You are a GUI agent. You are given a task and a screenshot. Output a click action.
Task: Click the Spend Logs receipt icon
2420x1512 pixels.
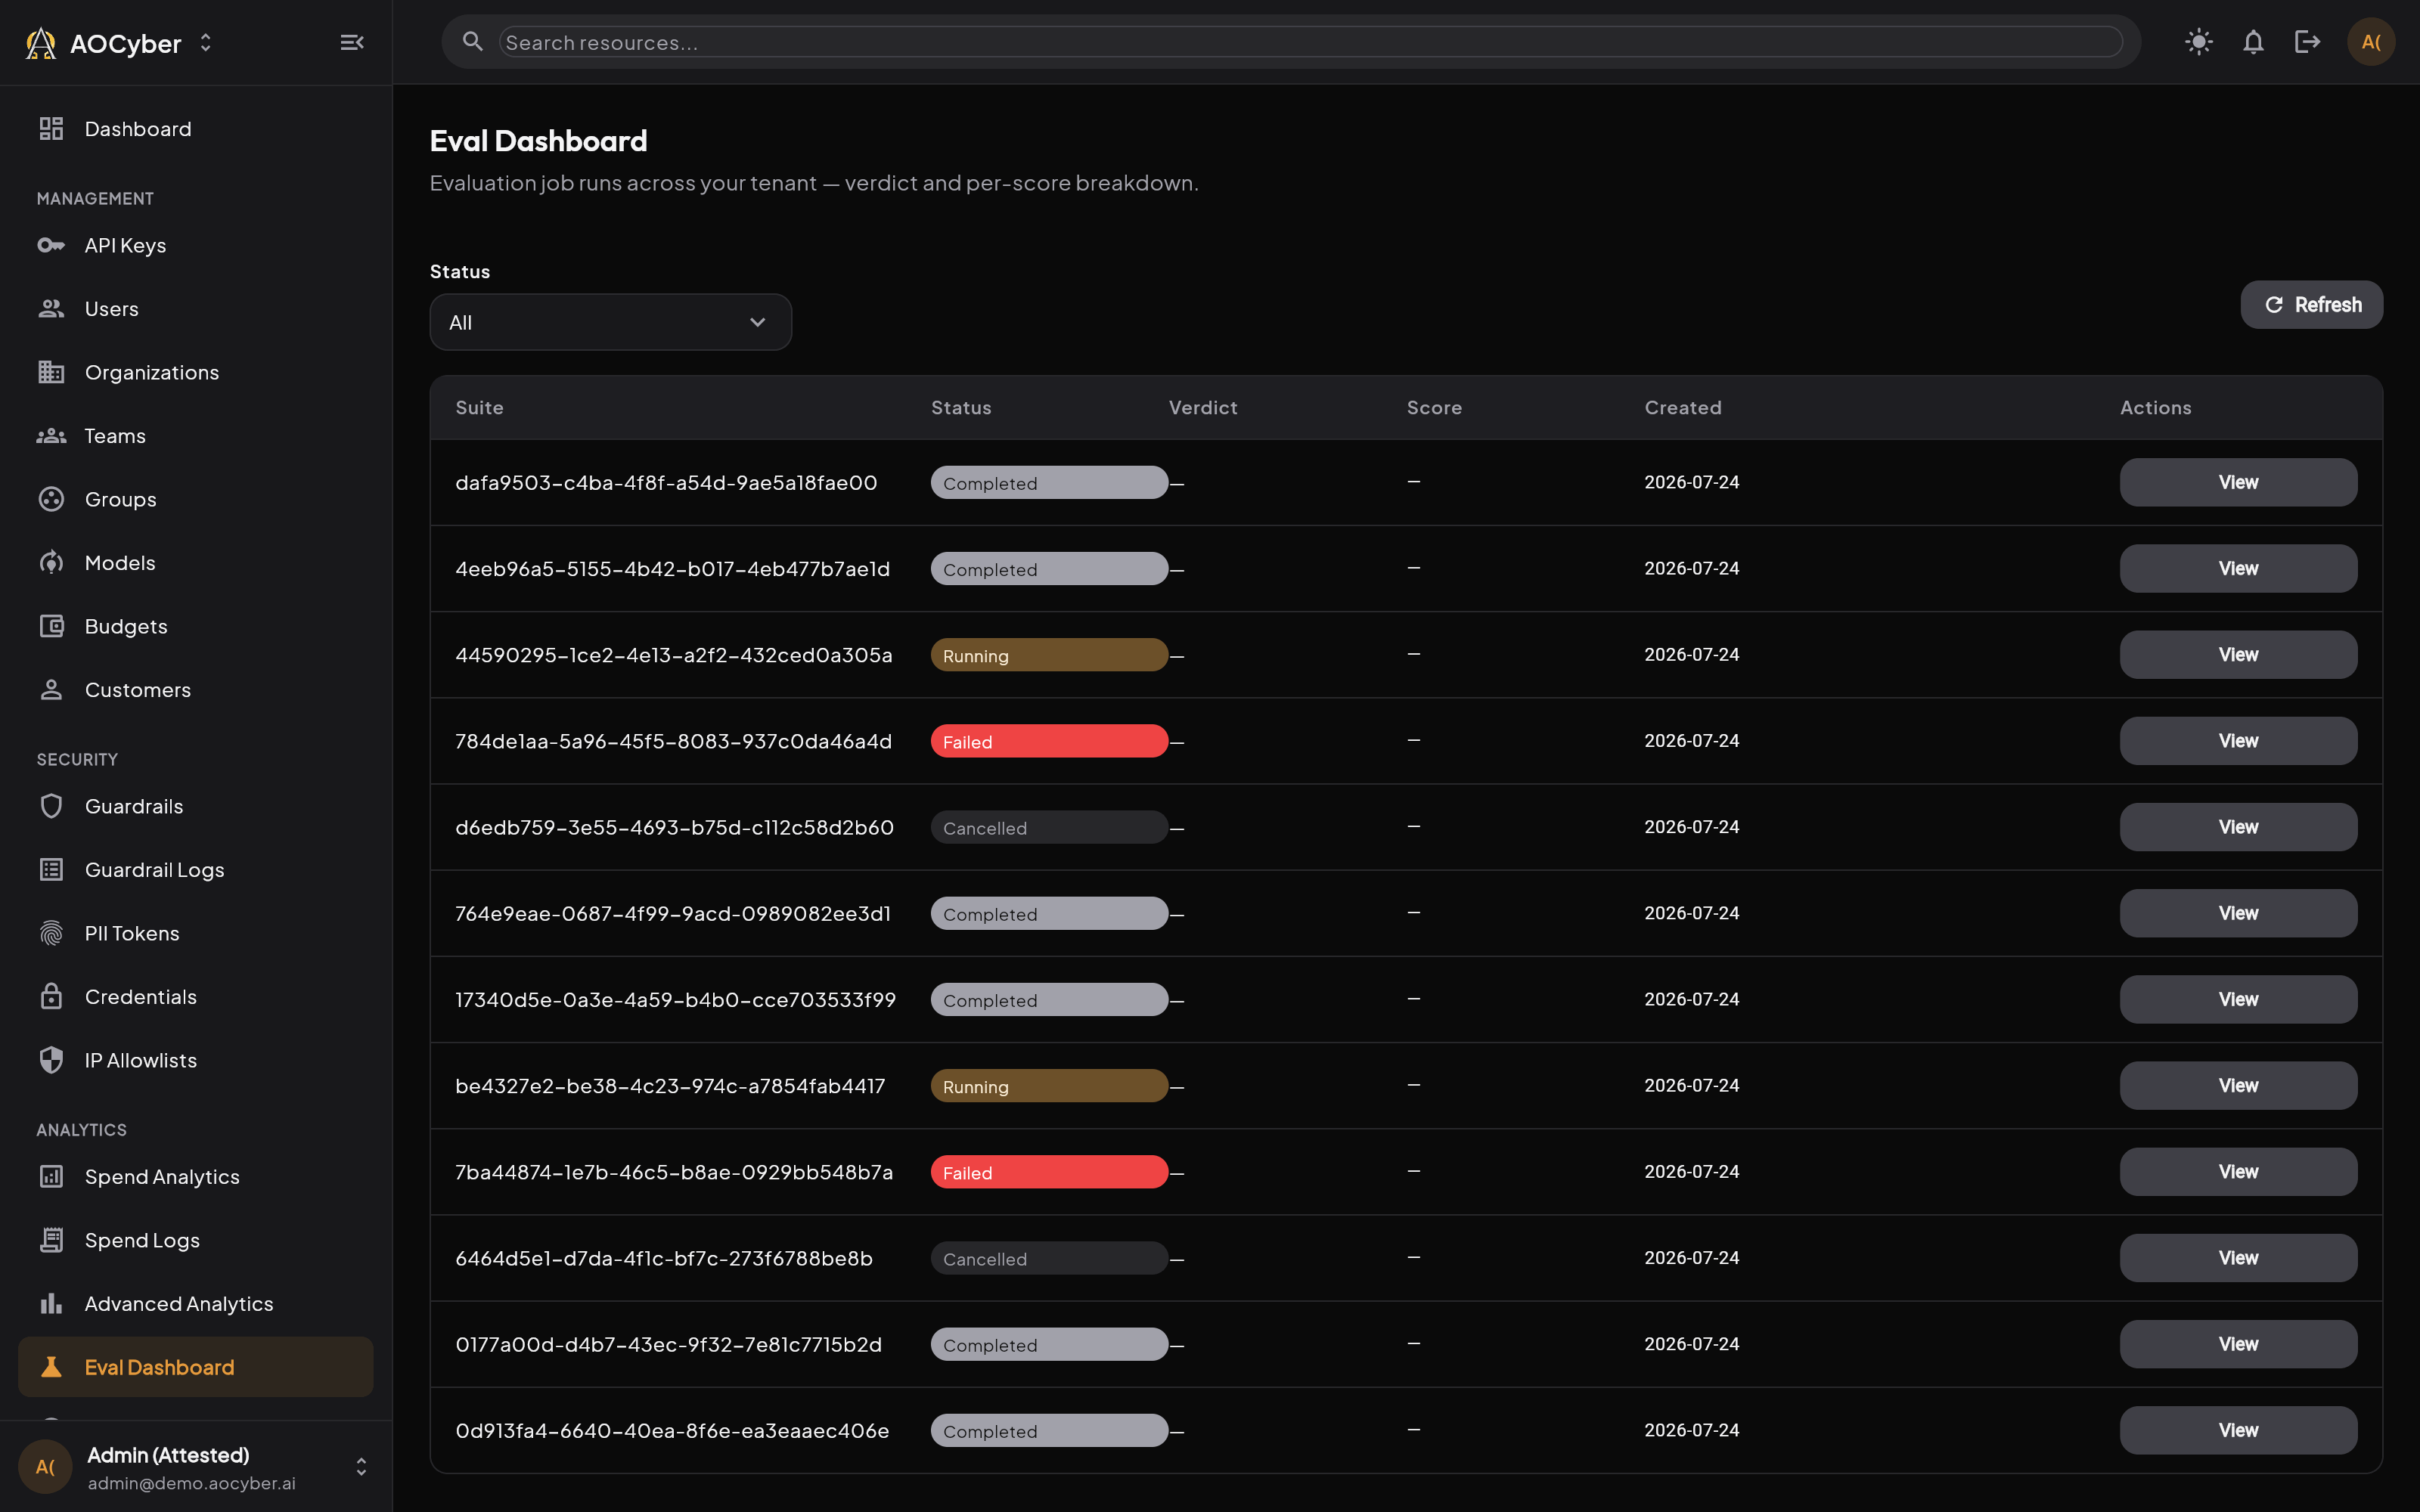click(x=51, y=1240)
